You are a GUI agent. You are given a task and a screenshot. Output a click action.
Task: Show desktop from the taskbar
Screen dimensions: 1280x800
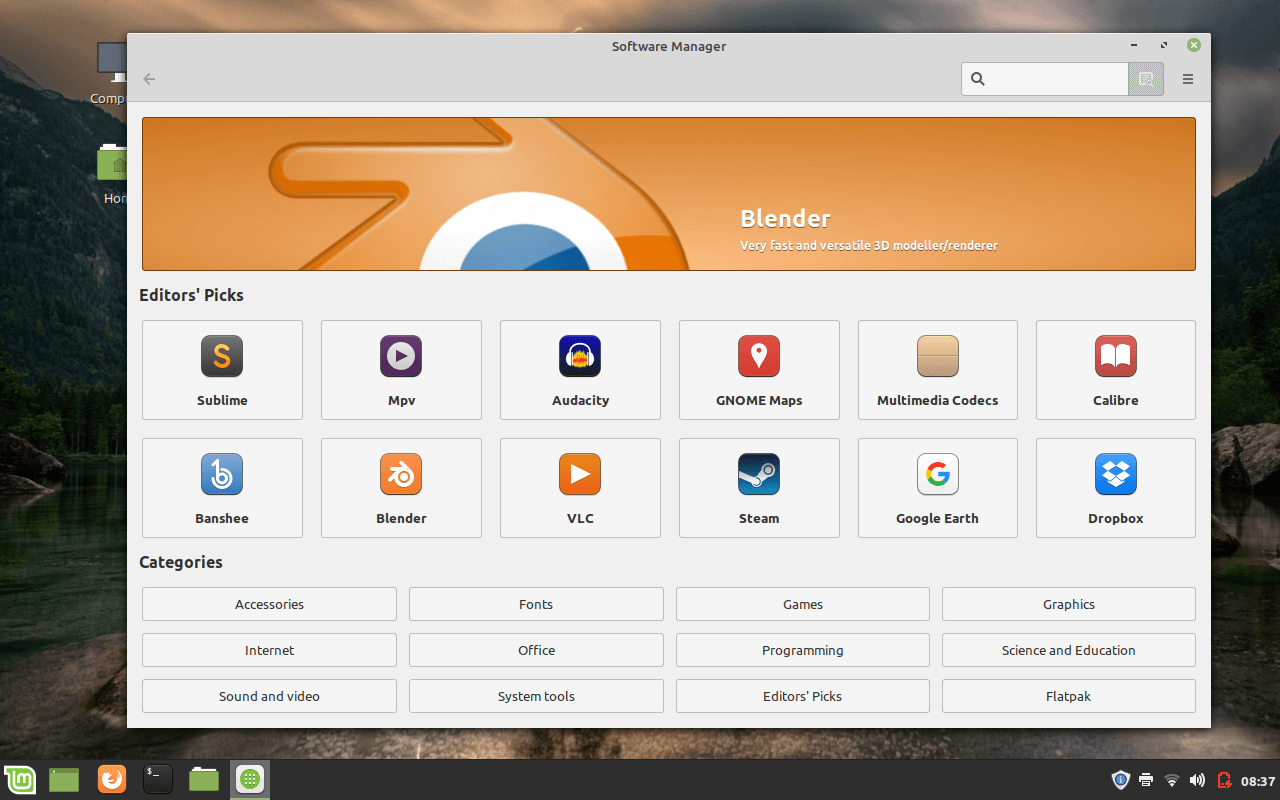(x=64, y=779)
